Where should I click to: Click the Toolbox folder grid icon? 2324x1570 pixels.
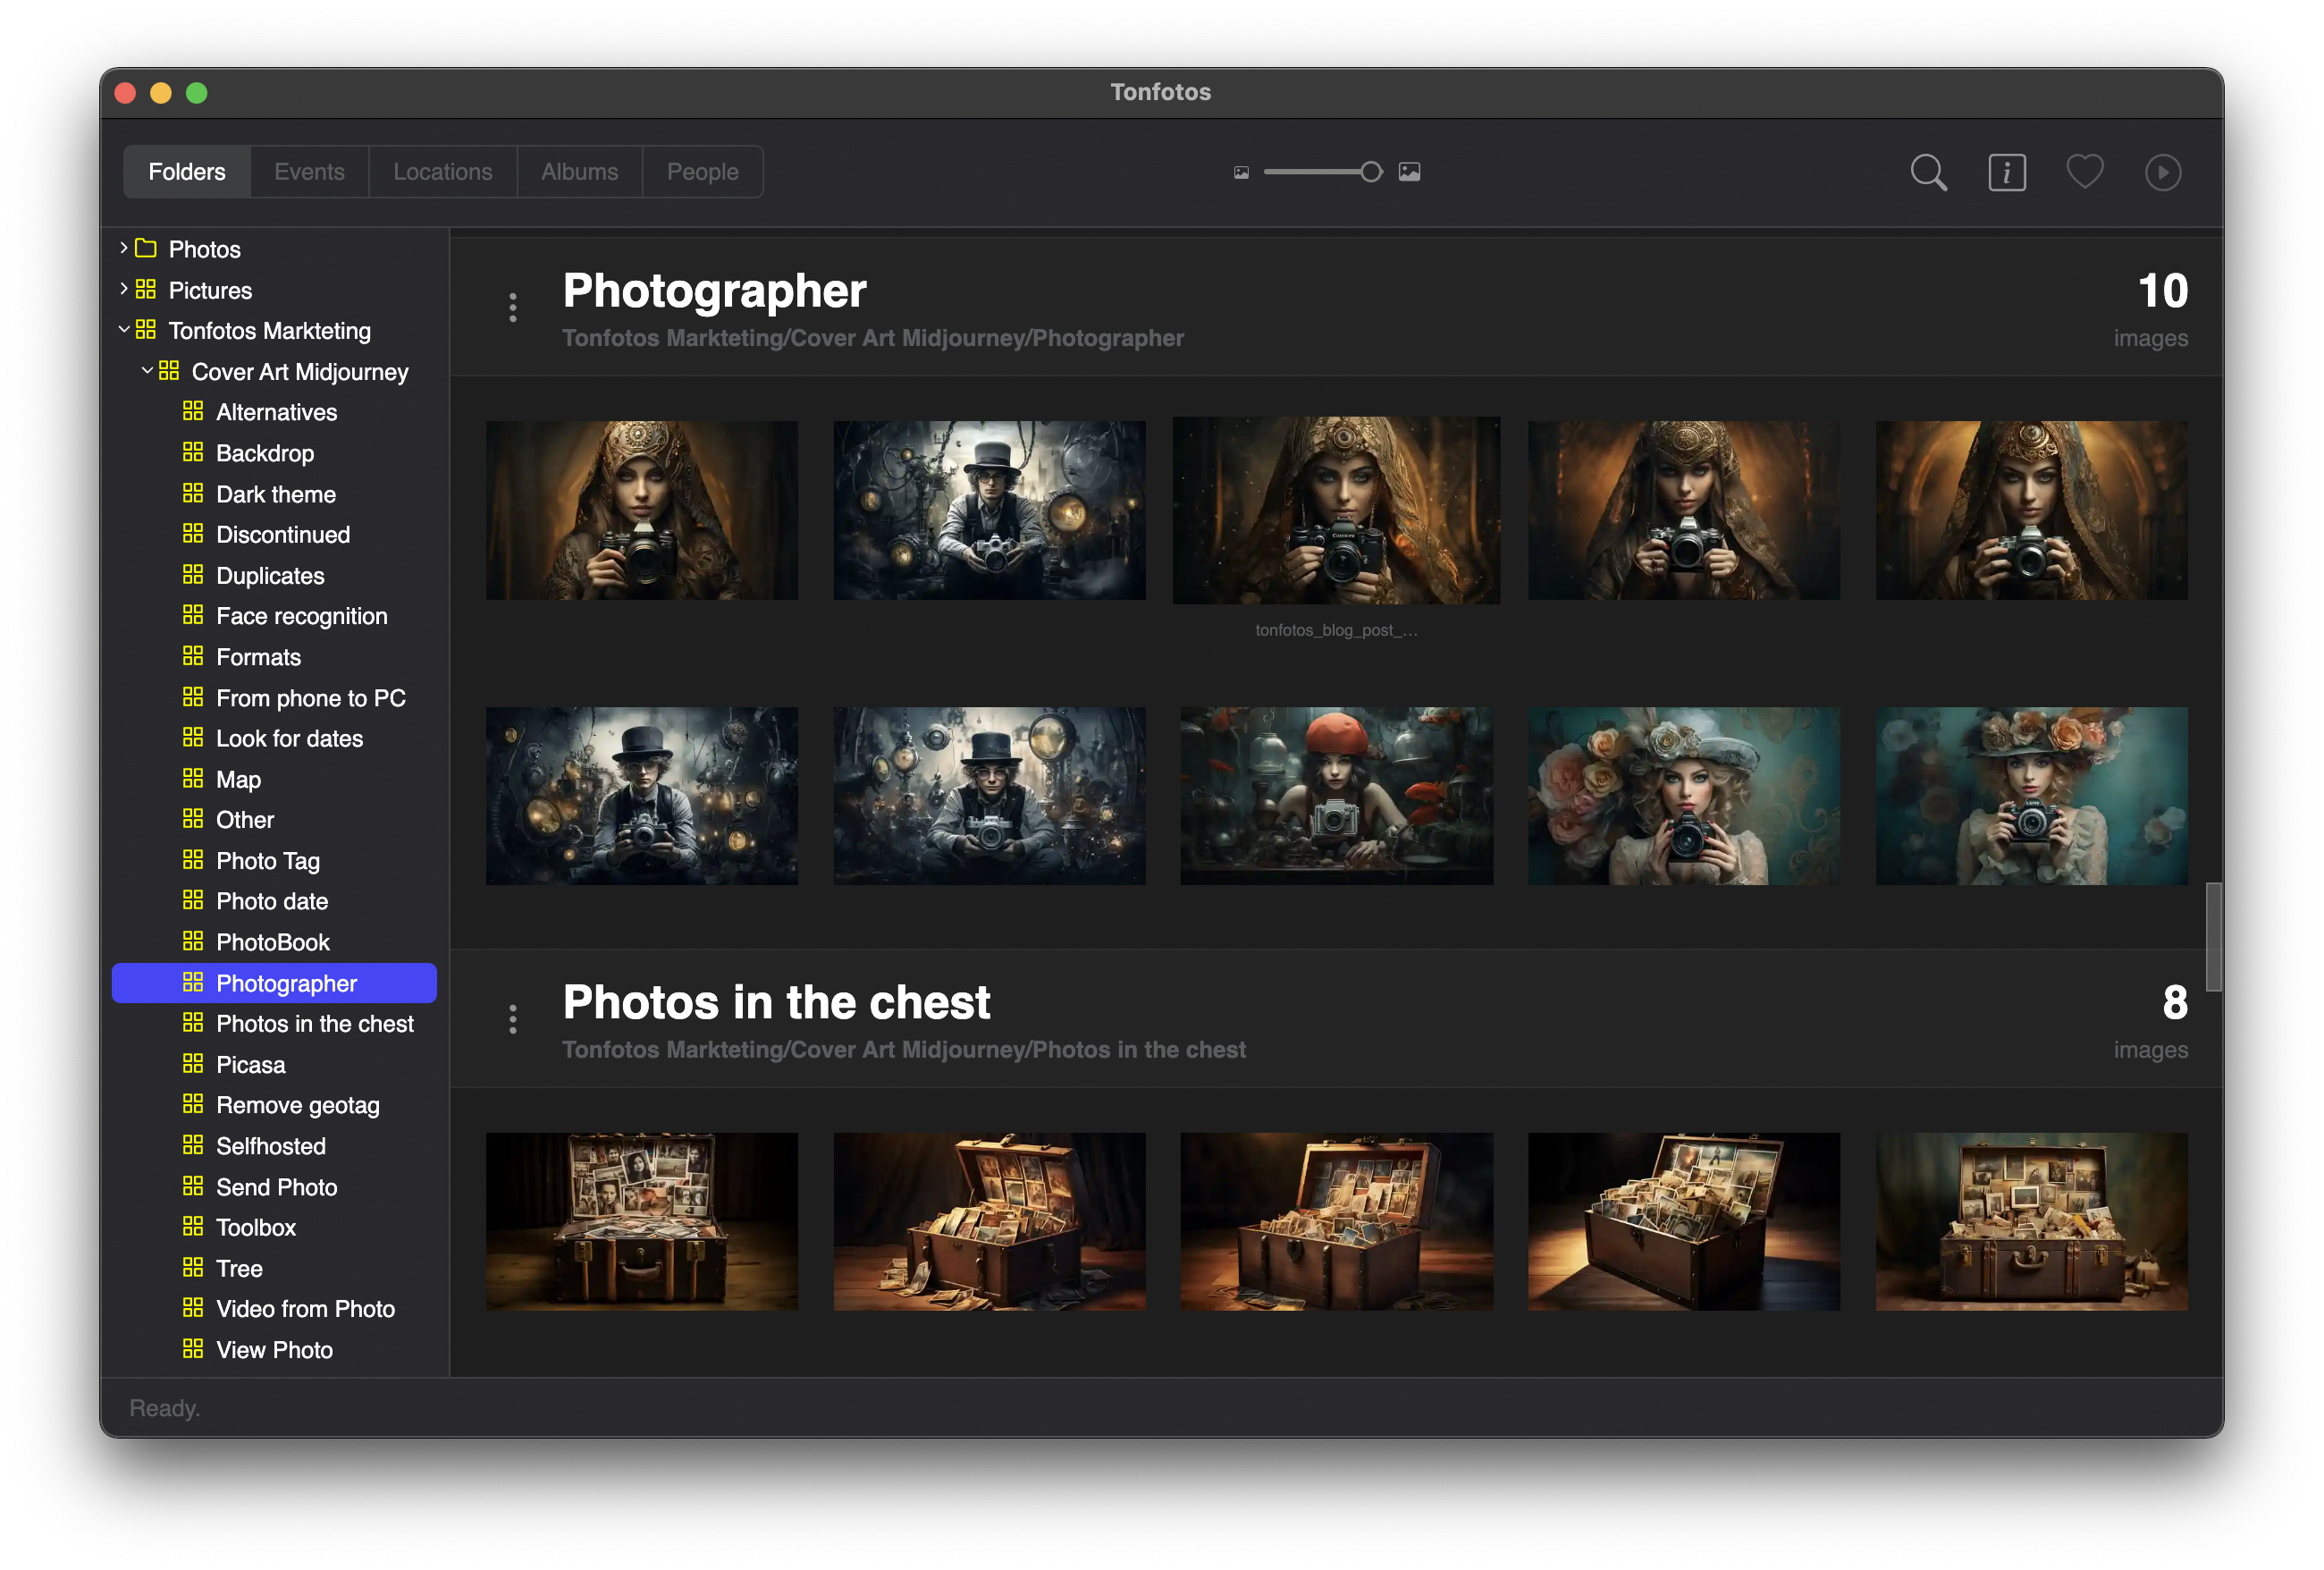[x=193, y=1226]
